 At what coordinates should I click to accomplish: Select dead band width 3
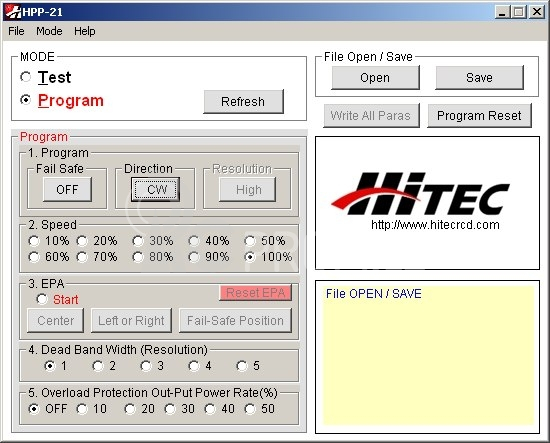pyautogui.click(x=146, y=366)
